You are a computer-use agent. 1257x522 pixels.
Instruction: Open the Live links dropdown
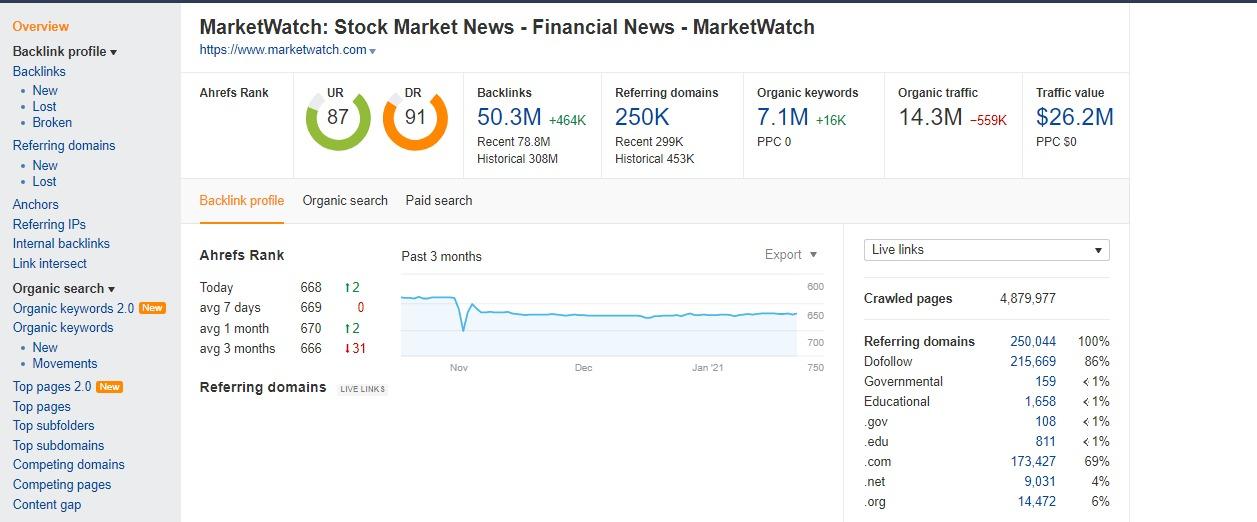(987, 250)
